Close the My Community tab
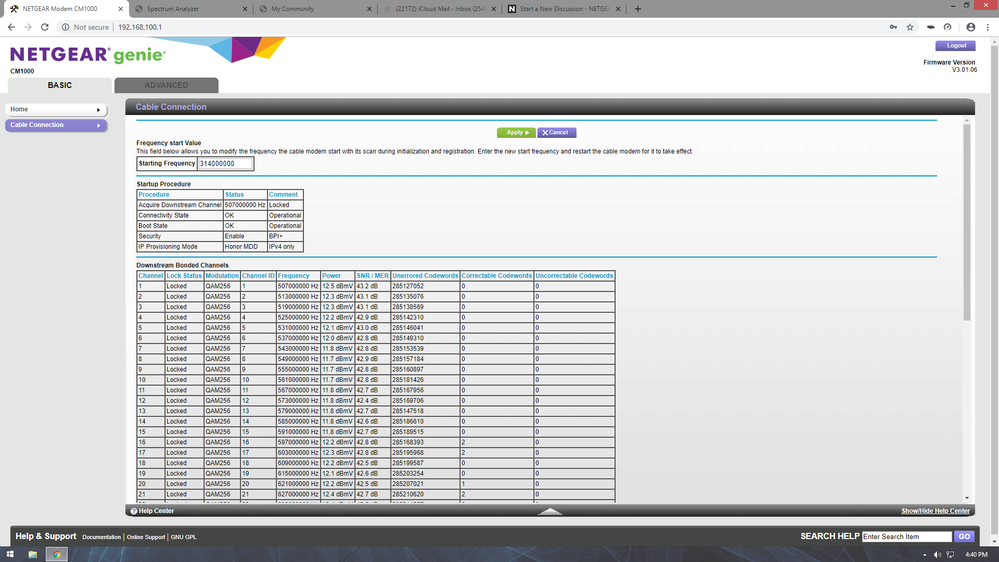This screenshot has width=999, height=562. pyautogui.click(x=370, y=9)
